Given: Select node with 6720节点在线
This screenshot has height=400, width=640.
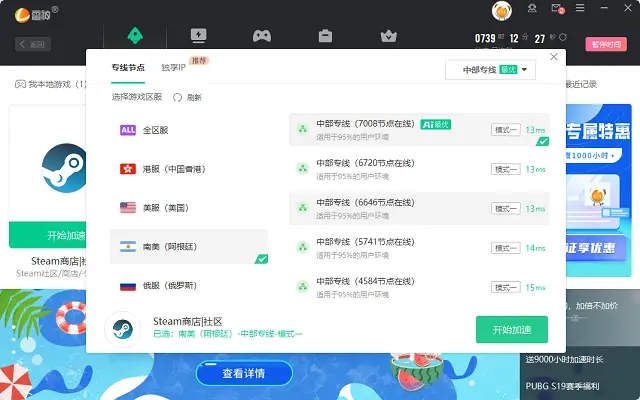Looking at the screenshot, I should 419,169.
